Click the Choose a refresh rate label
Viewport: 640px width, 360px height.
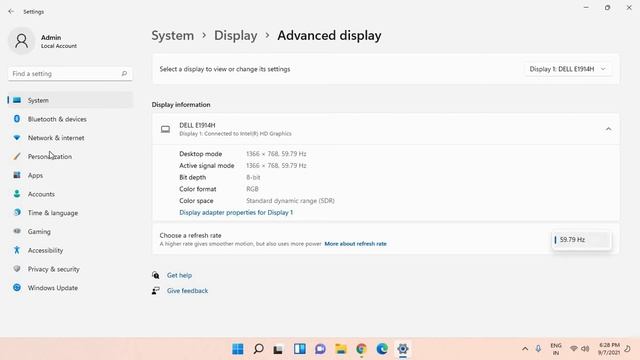[x=190, y=236]
